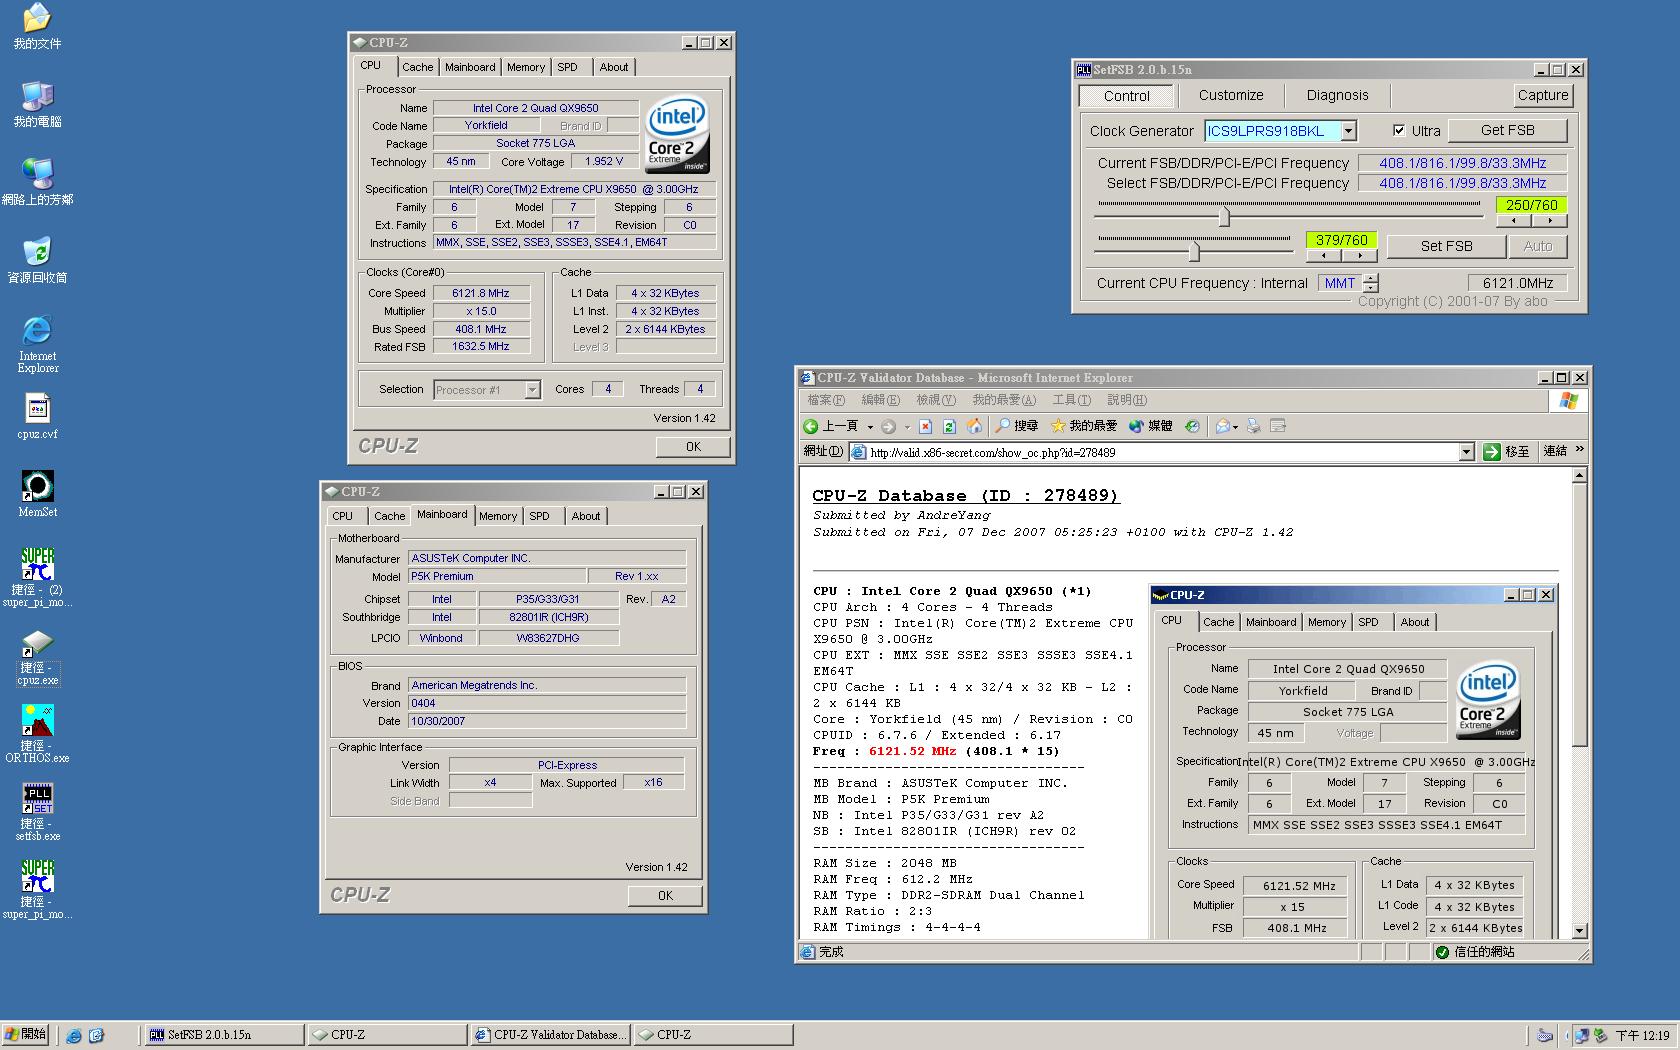Toggle the Ultra checkbox in SetFSB
Viewport: 1680px width, 1050px height.
[x=1399, y=130]
